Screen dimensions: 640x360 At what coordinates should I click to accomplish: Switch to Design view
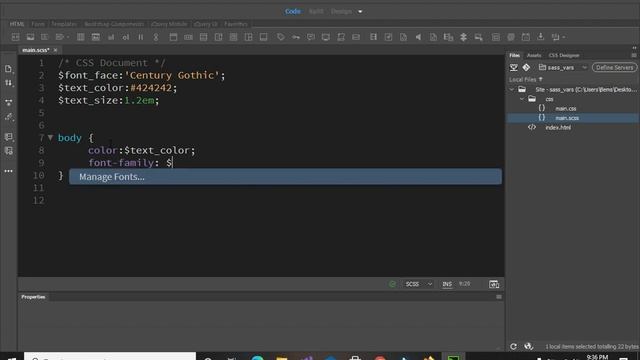tap(341, 11)
